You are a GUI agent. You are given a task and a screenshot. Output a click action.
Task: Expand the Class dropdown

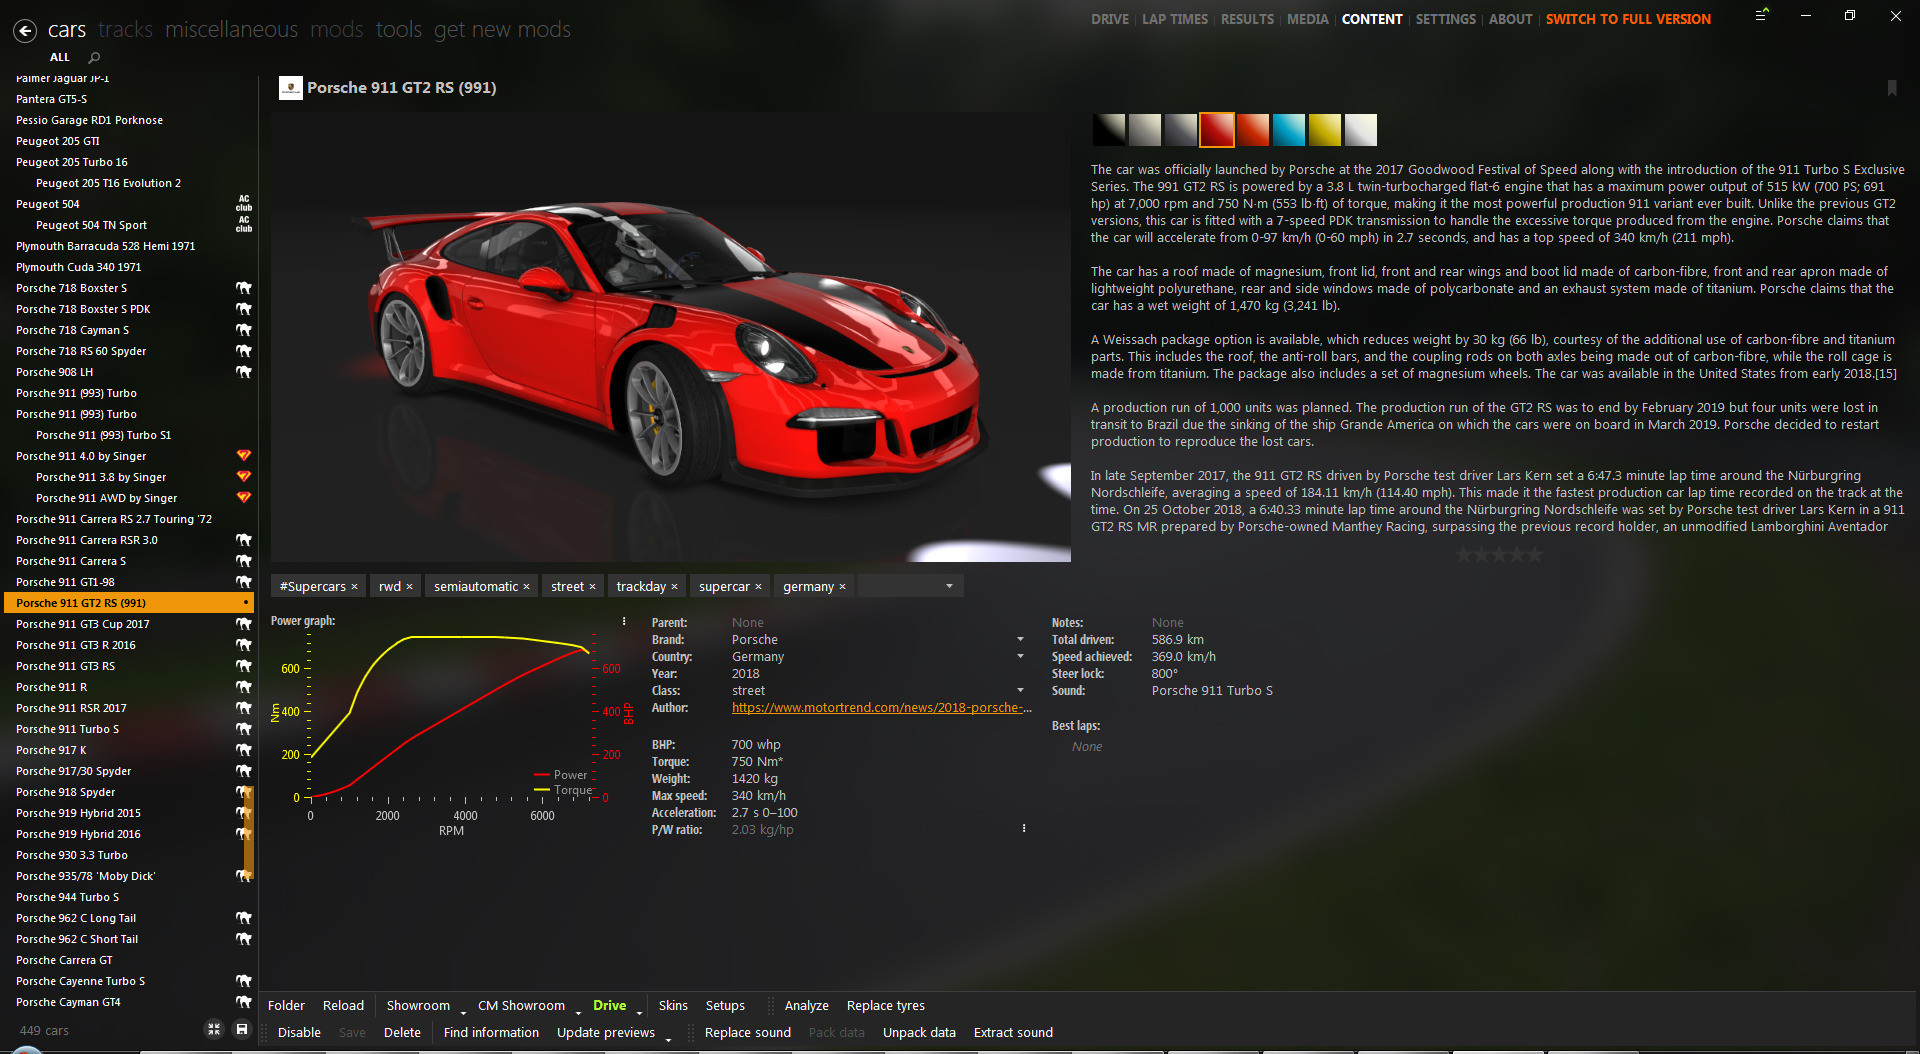(x=1020, y=691)
